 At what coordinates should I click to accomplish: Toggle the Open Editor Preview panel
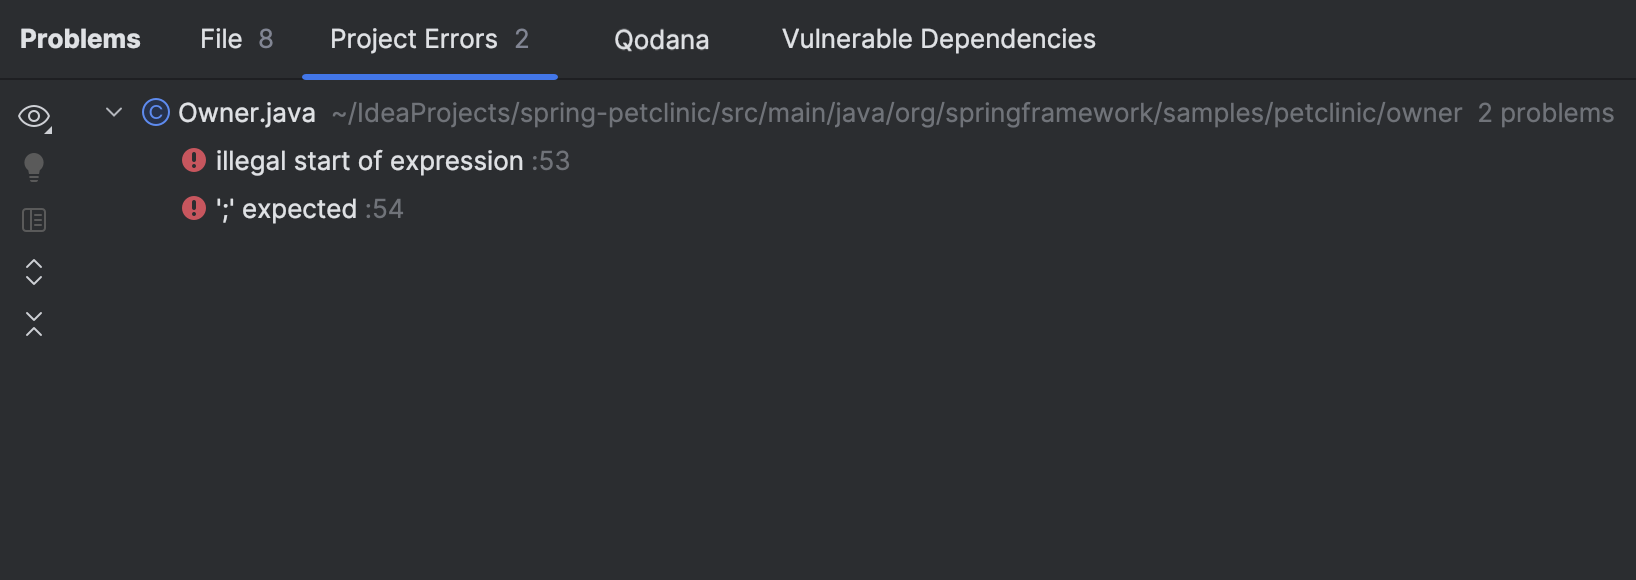pos(34,219)
